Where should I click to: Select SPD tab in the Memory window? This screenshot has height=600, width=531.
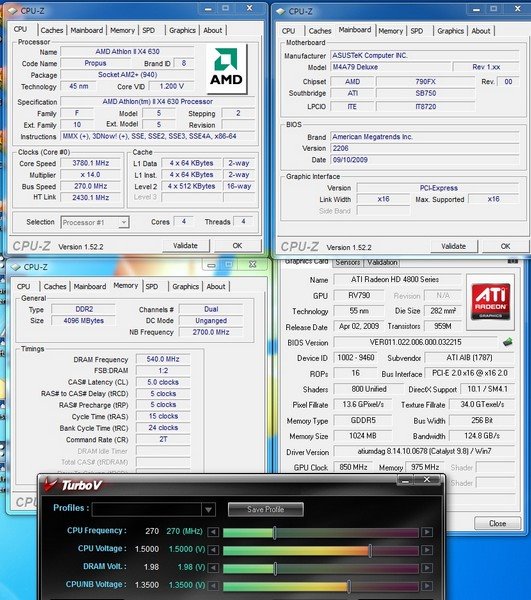[x=152, y=287]
